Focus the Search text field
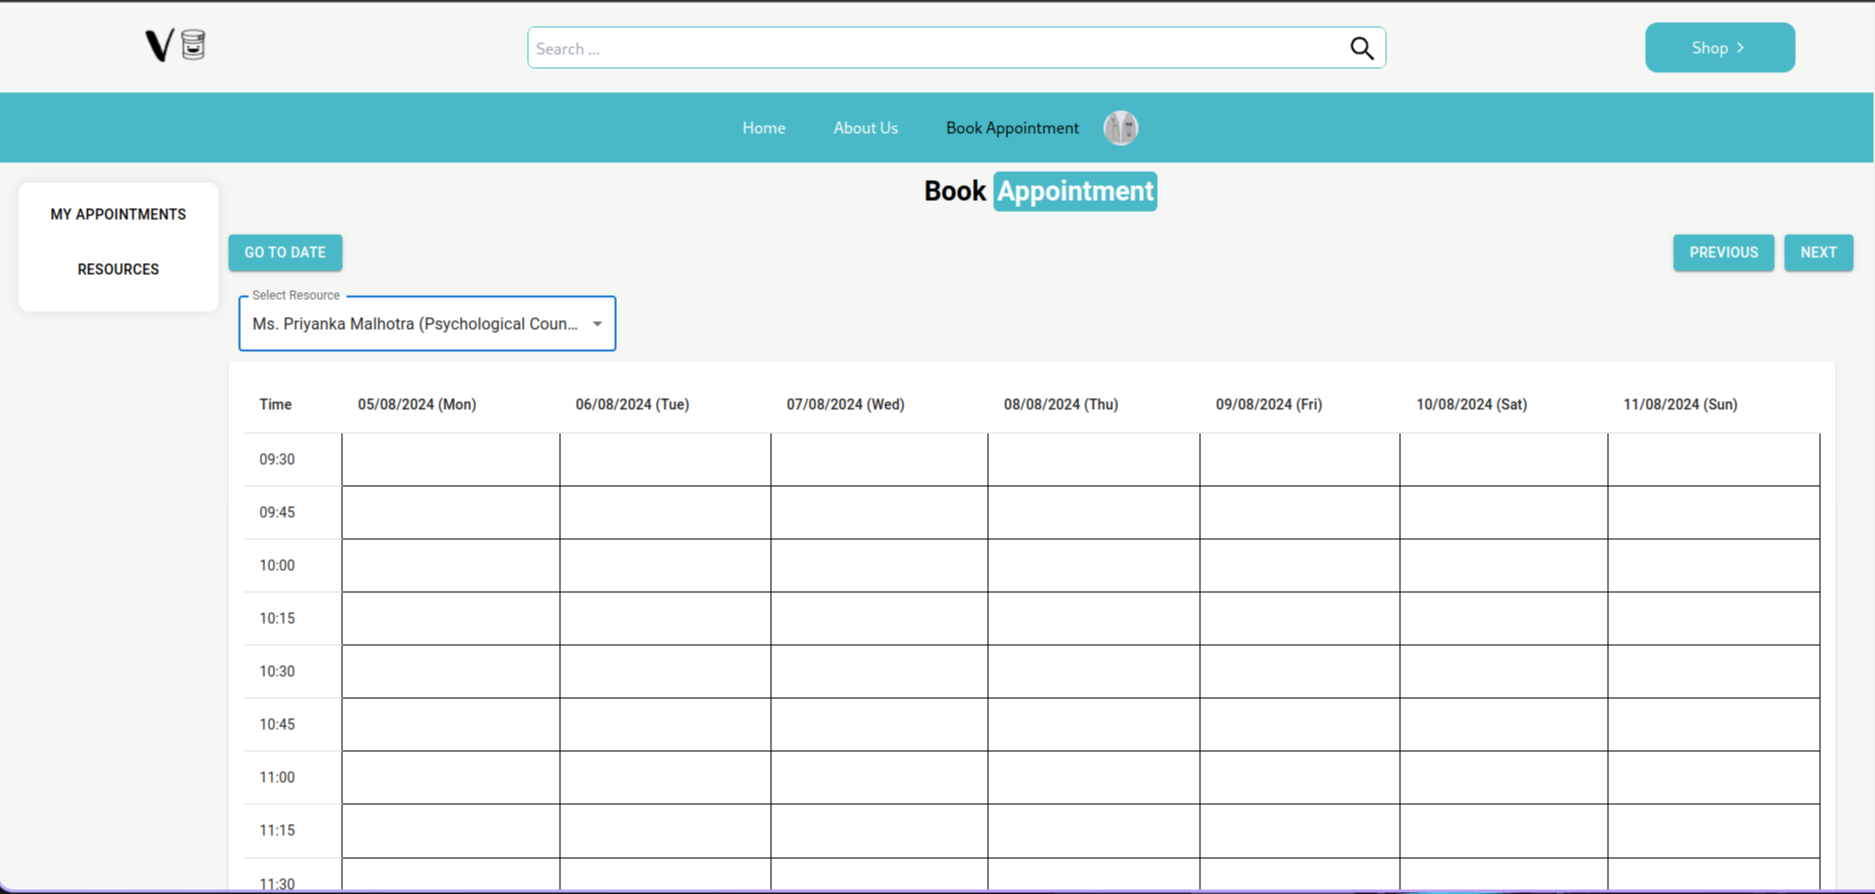 tap(935, 48)
